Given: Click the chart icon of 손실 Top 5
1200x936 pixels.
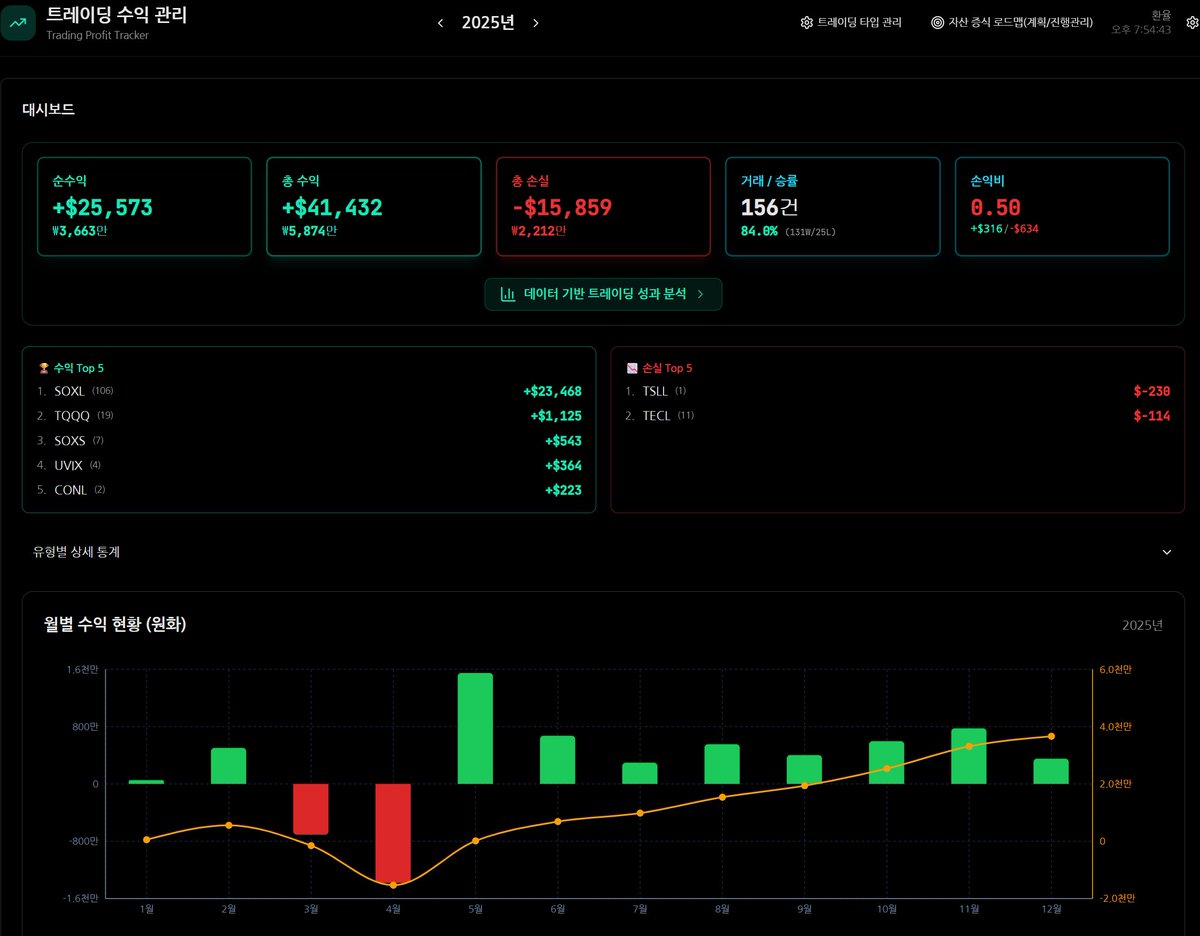Looking at the screenshot, I should (x=631, y=368).
